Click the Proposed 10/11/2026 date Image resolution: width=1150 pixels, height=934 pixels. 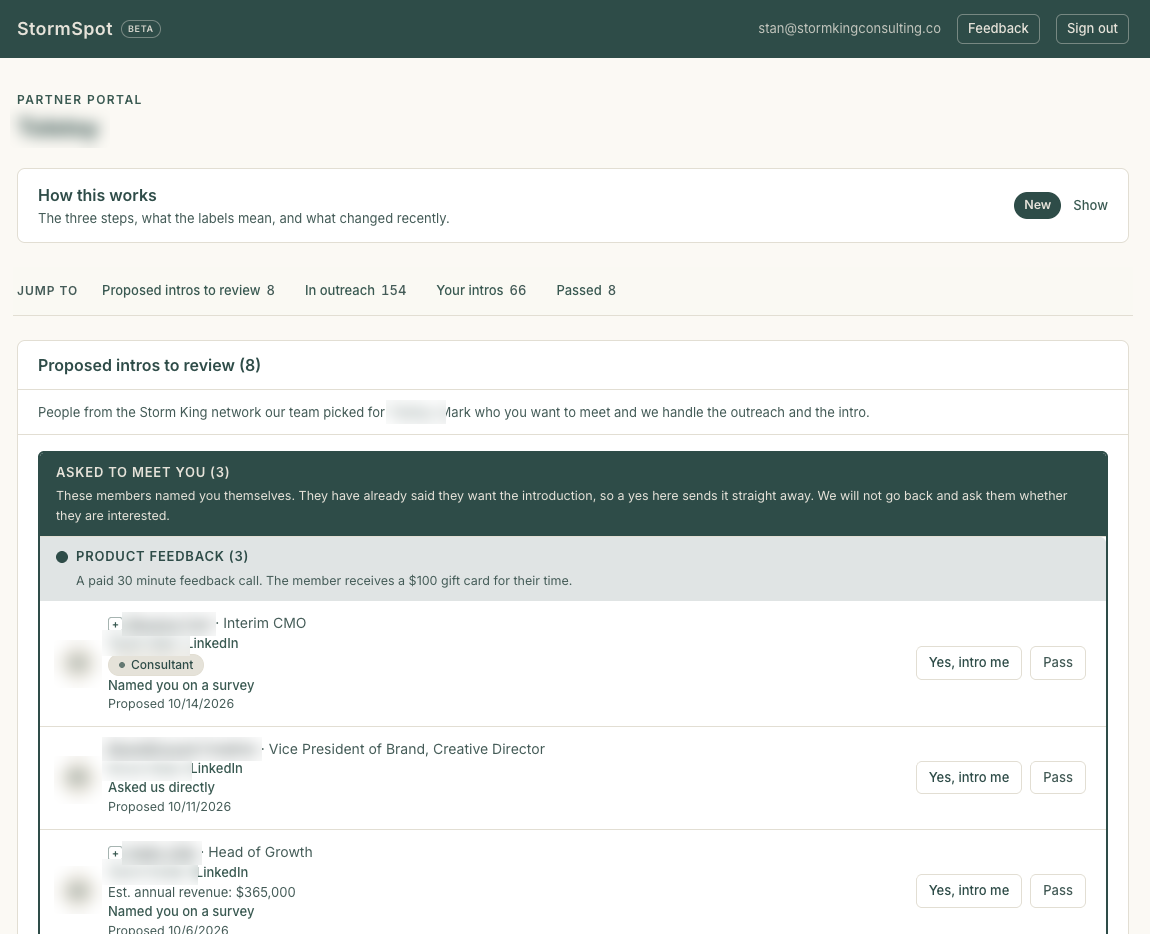pos(169,806)
